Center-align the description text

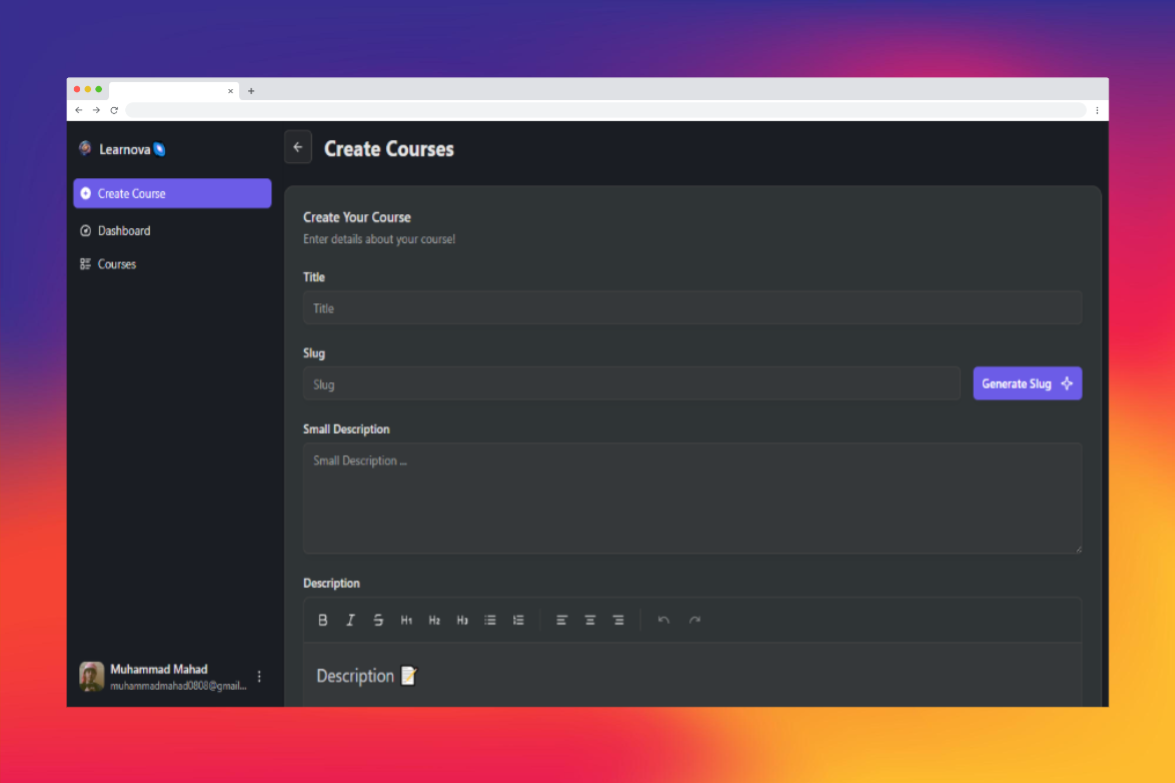pos(590,620)
